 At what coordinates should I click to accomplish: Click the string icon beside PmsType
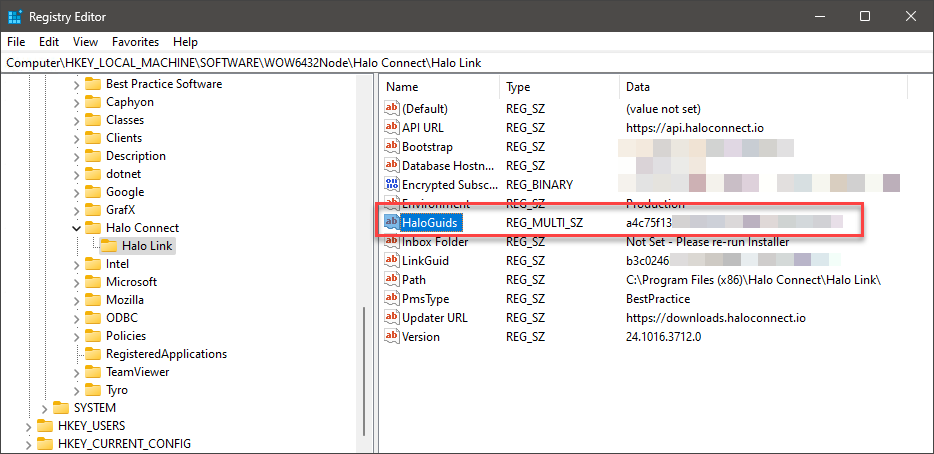pyautogui.click(x=391, y=298)
